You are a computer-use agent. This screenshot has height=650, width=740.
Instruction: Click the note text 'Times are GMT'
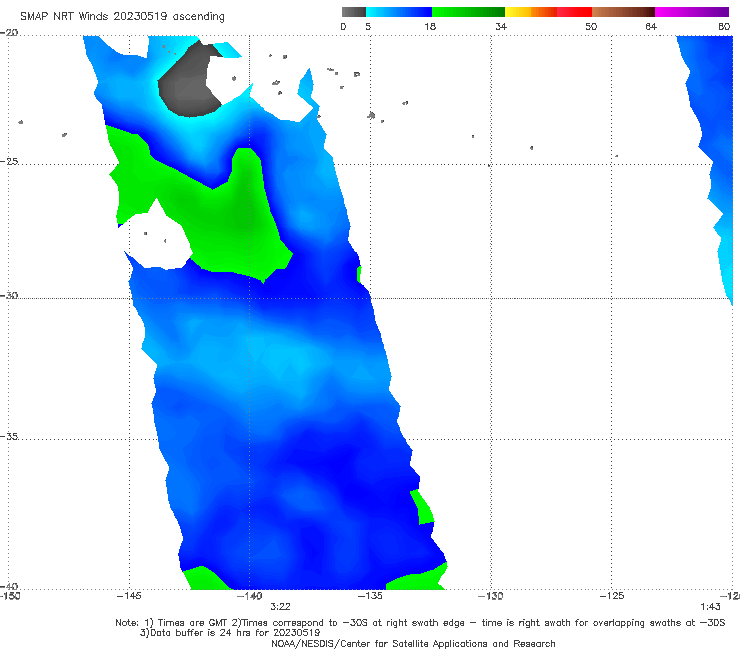193,623
